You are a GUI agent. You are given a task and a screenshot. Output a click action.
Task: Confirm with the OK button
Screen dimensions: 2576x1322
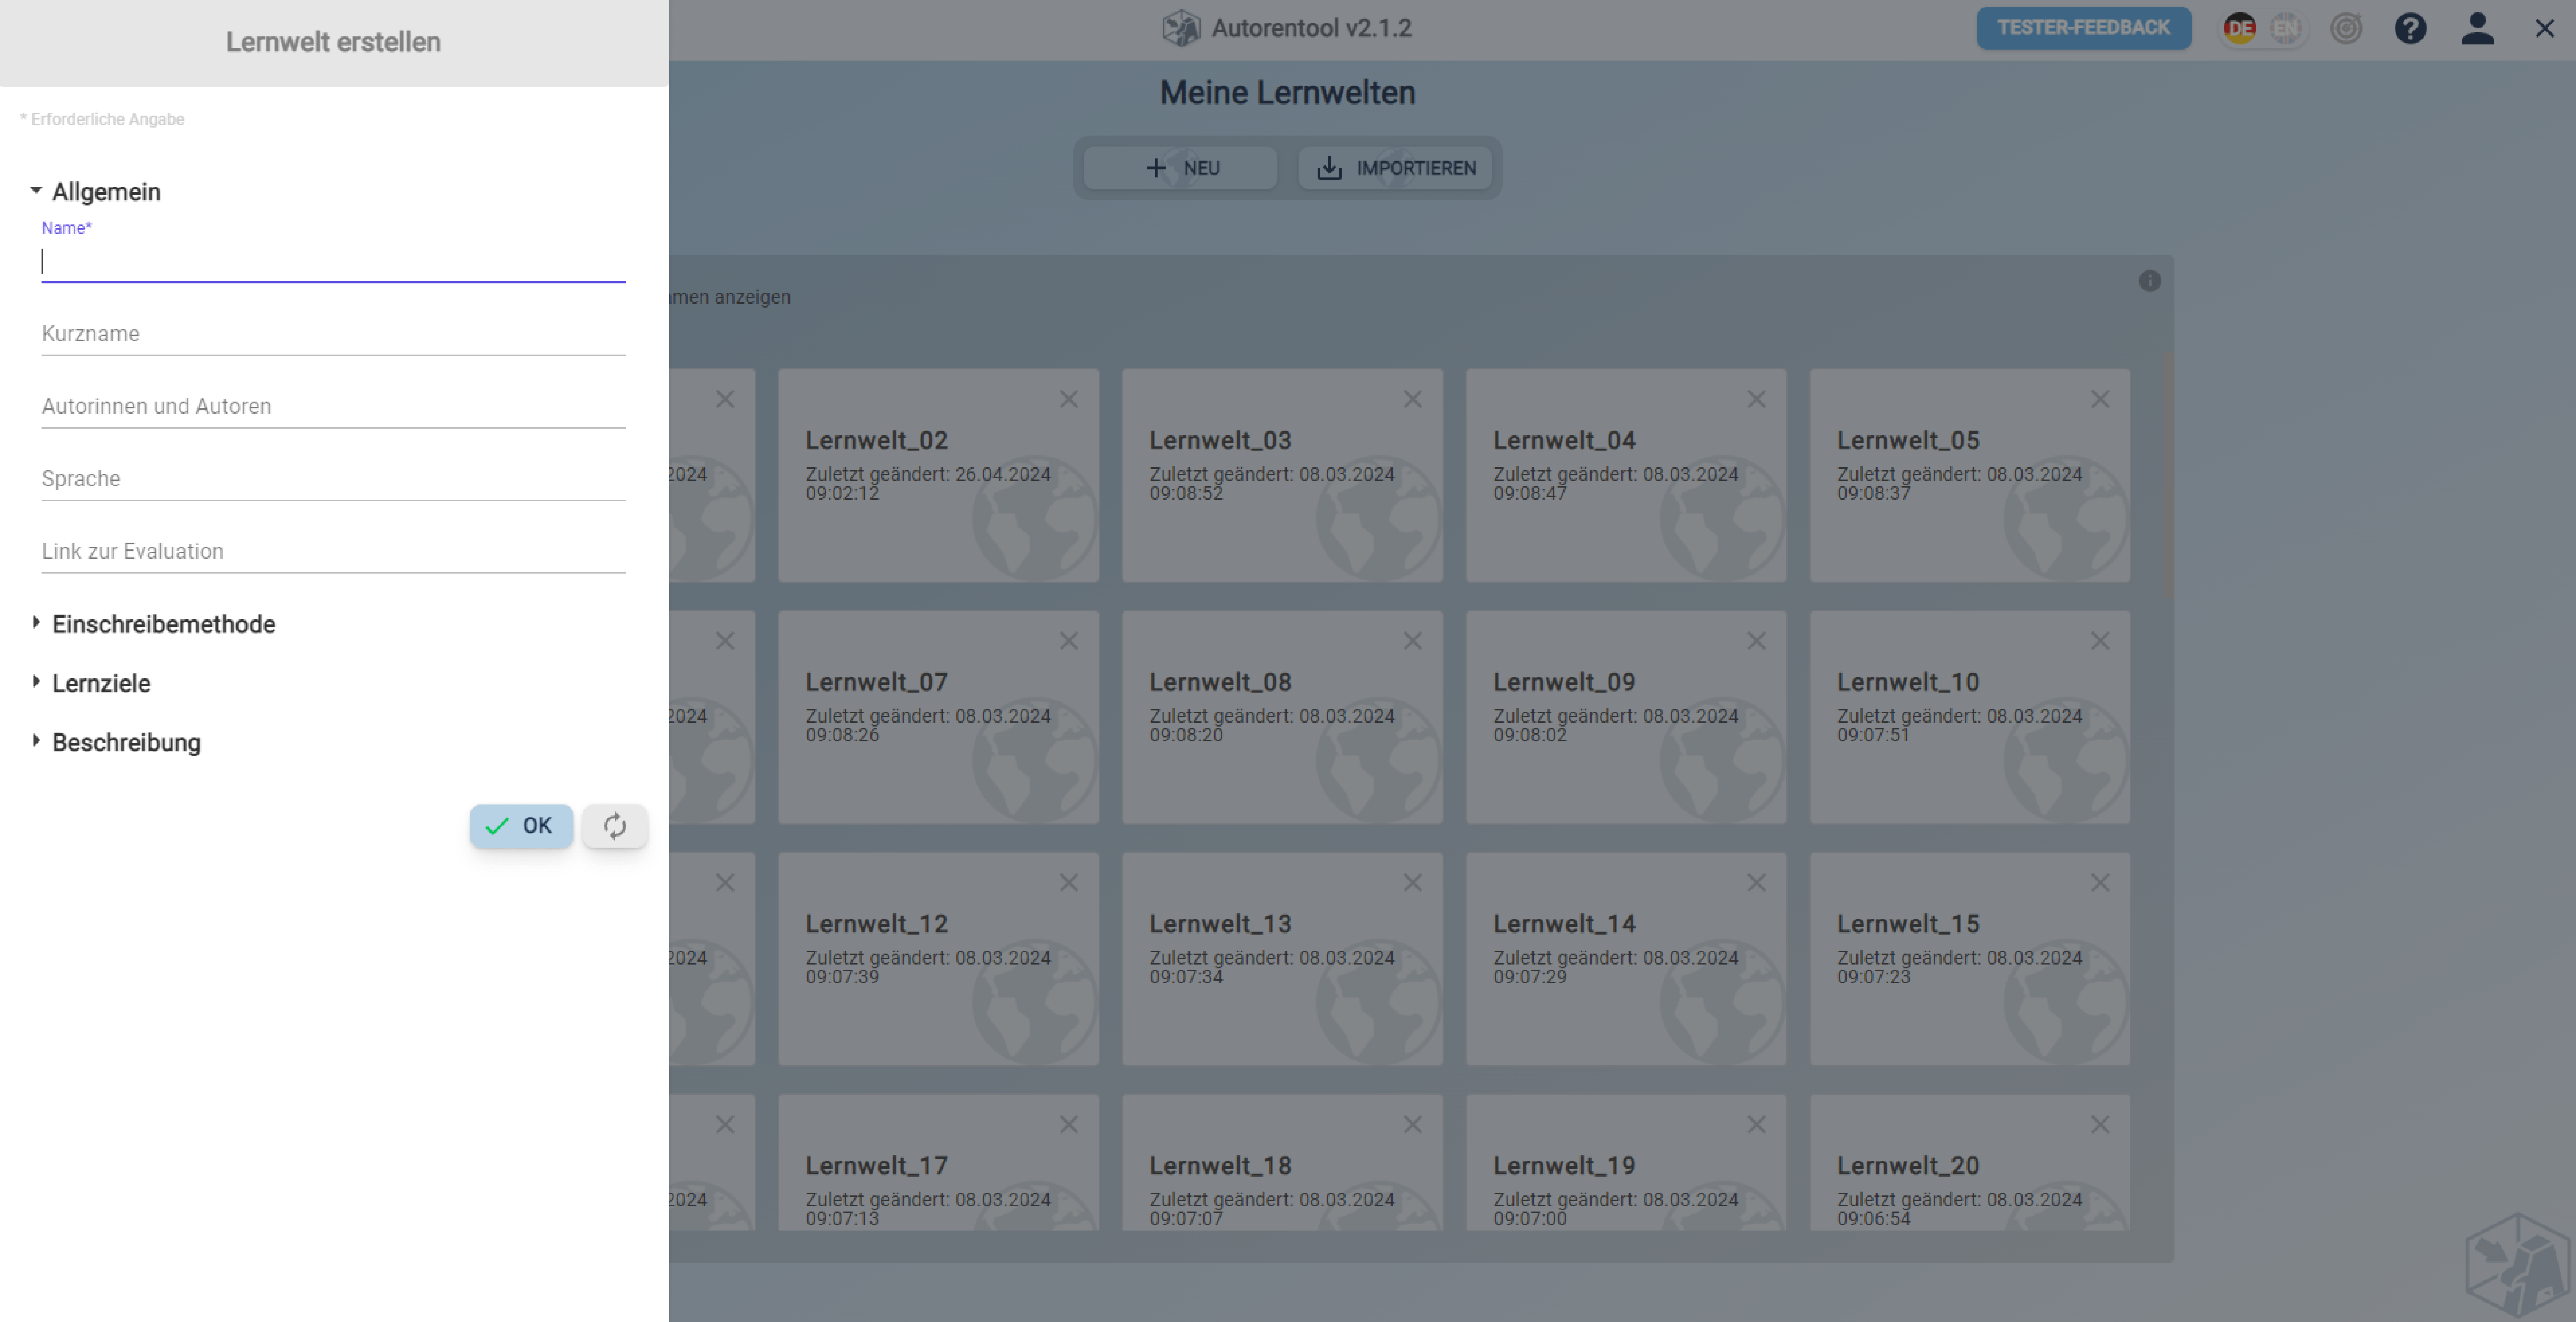[x=521, y=826]
